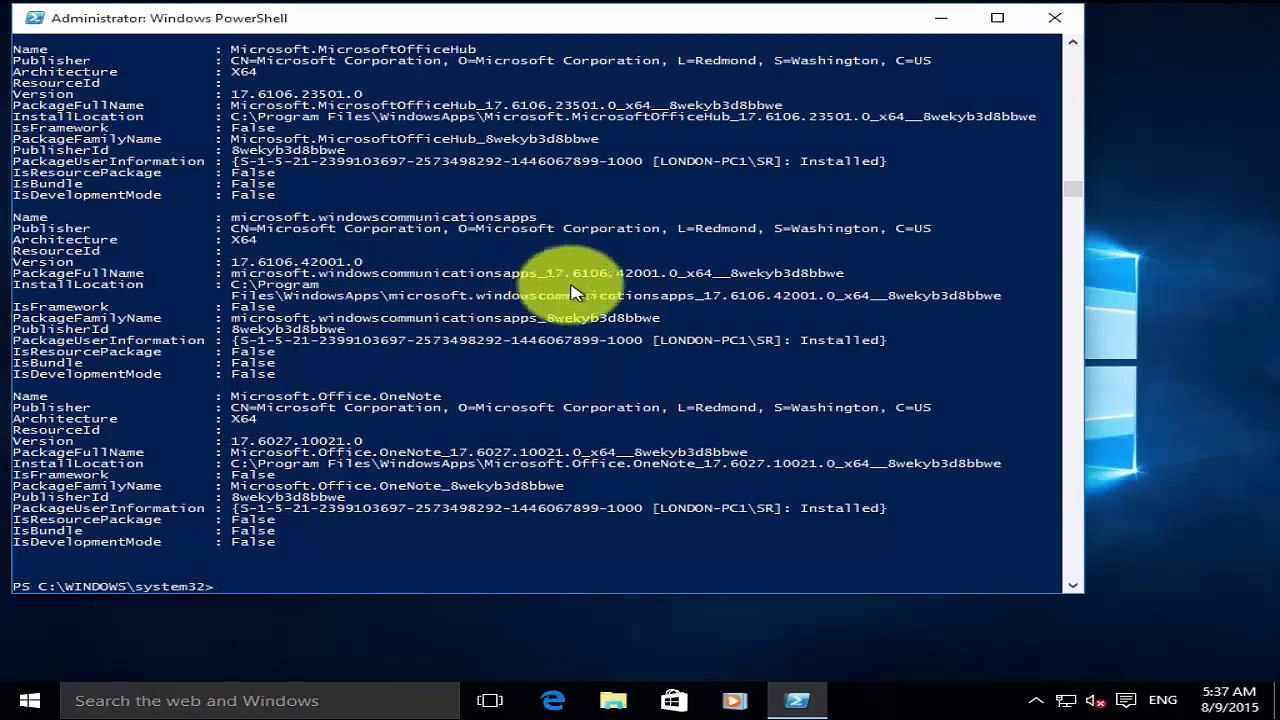Image resolution: width=1280 pixels, height=720 pixels.
Task: Click the Publisher line in the OneNote block
Action: 471,407
